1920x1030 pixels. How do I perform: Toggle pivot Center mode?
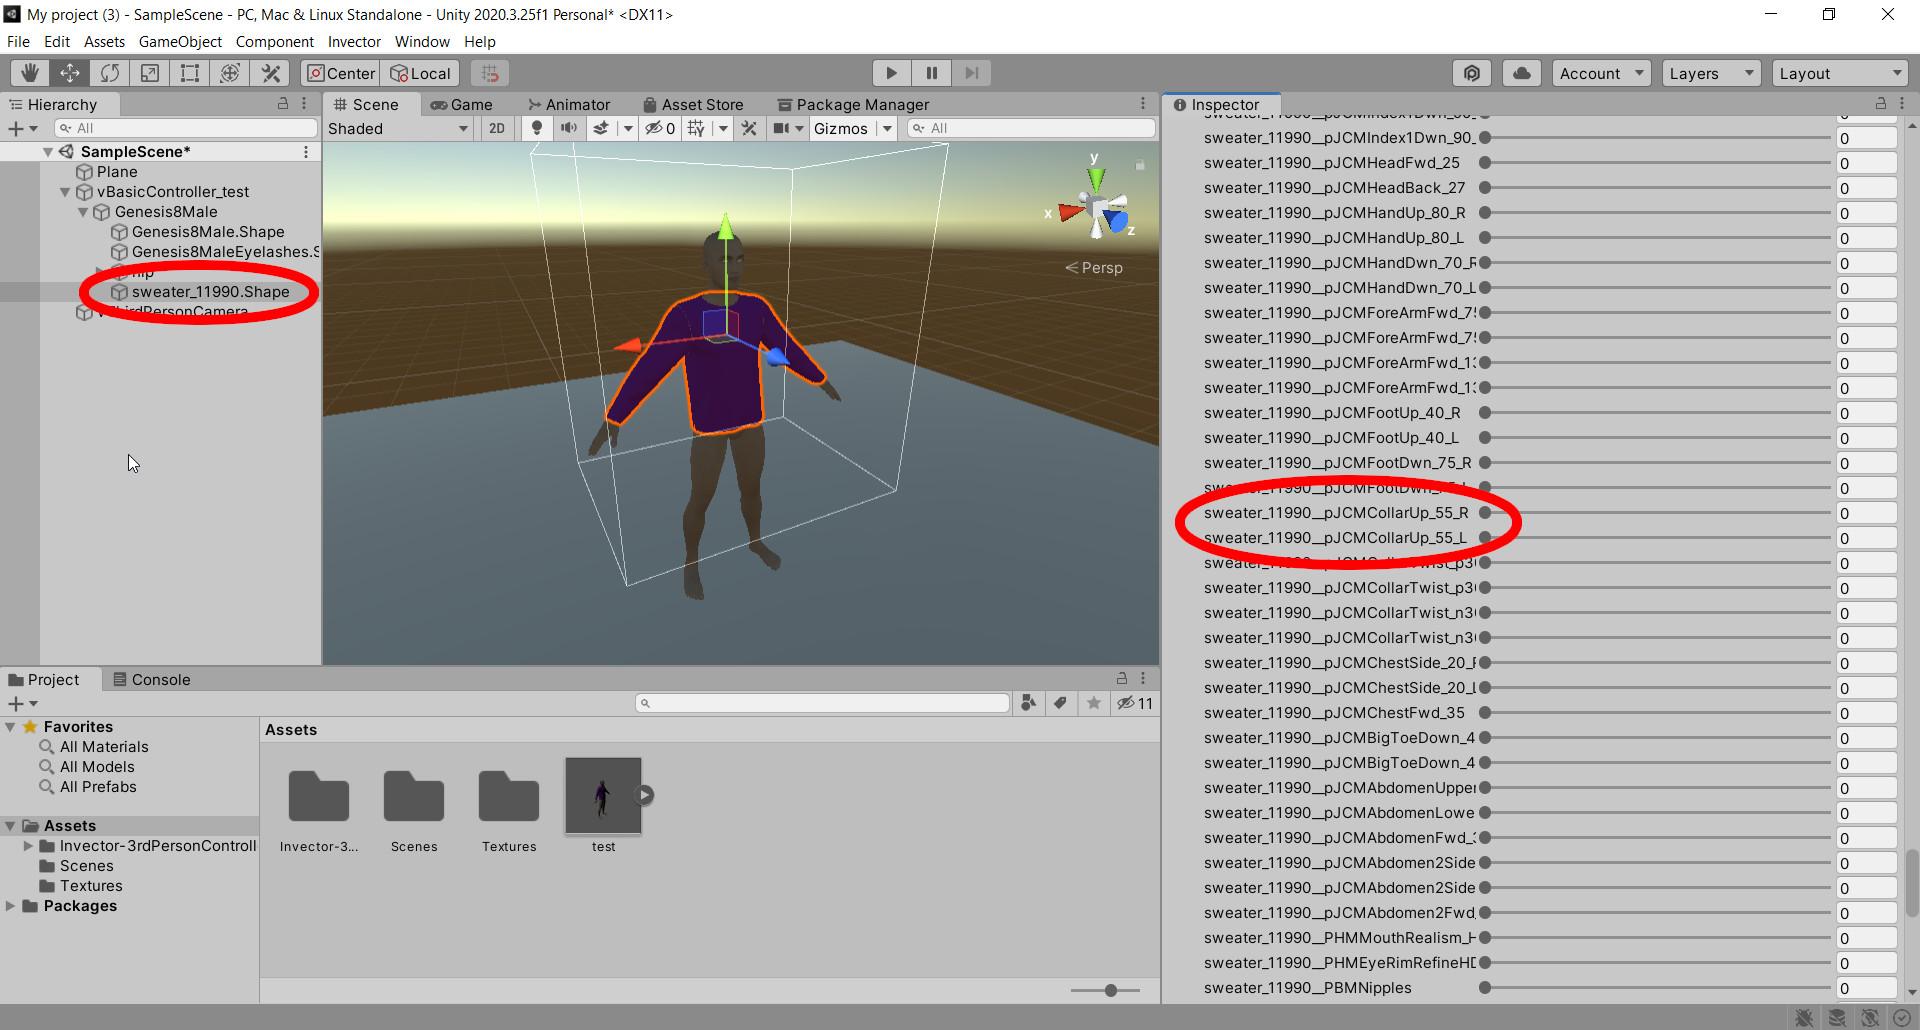341,73
